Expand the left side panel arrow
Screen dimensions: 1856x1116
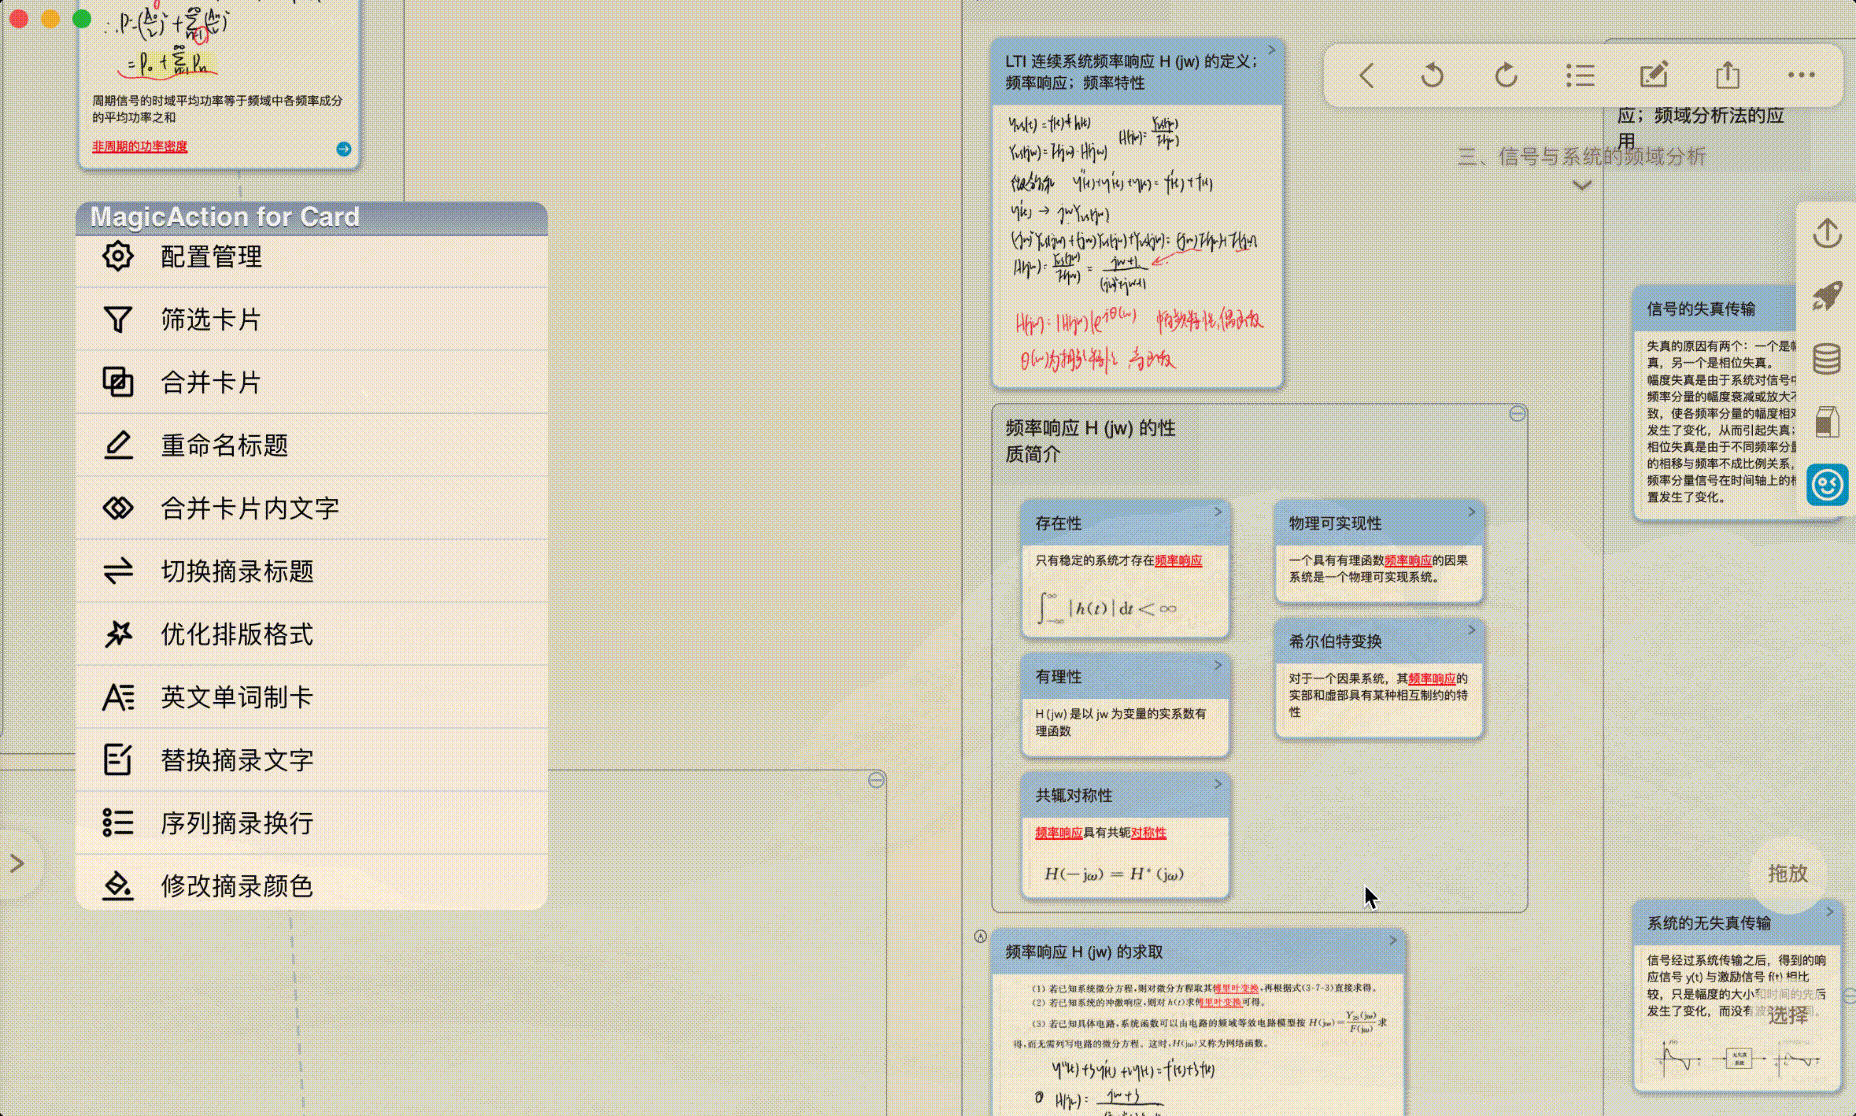[17, 863]
